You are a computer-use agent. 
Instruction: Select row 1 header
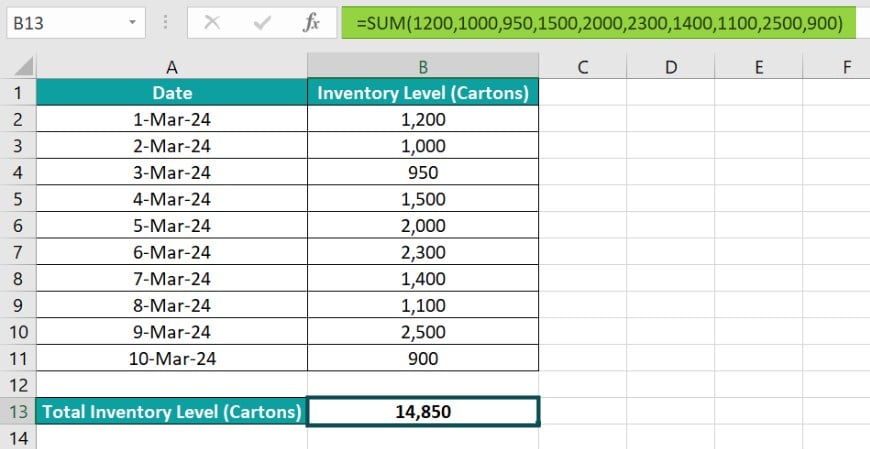(18, 92)
